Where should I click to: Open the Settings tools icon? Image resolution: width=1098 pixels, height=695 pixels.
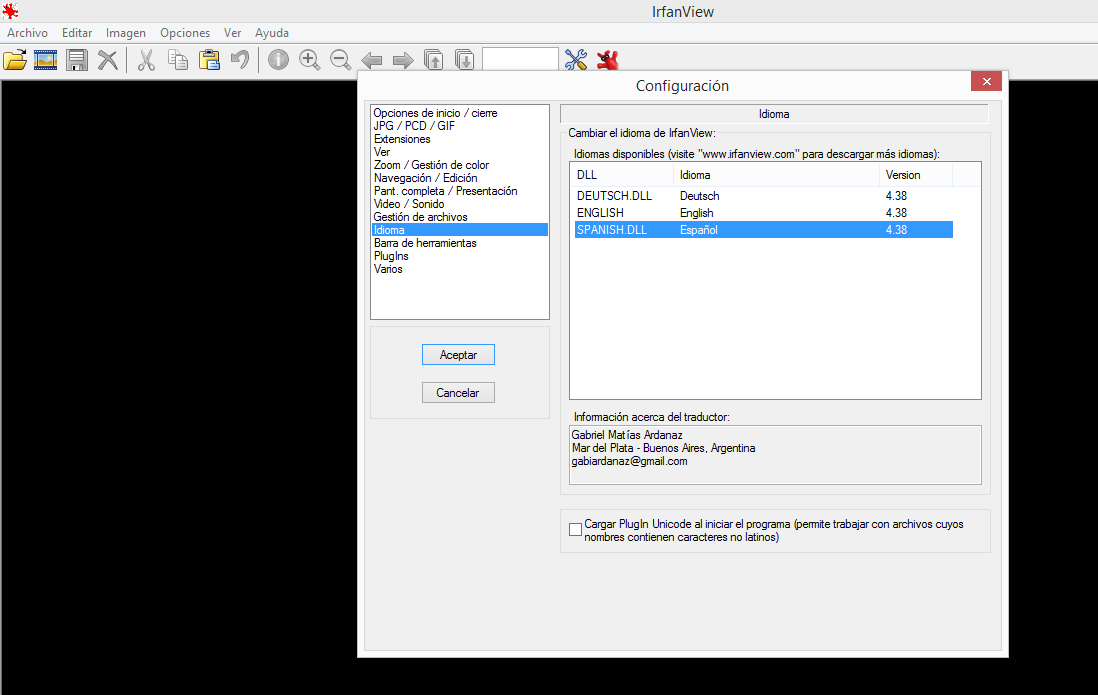click(576, 60)
